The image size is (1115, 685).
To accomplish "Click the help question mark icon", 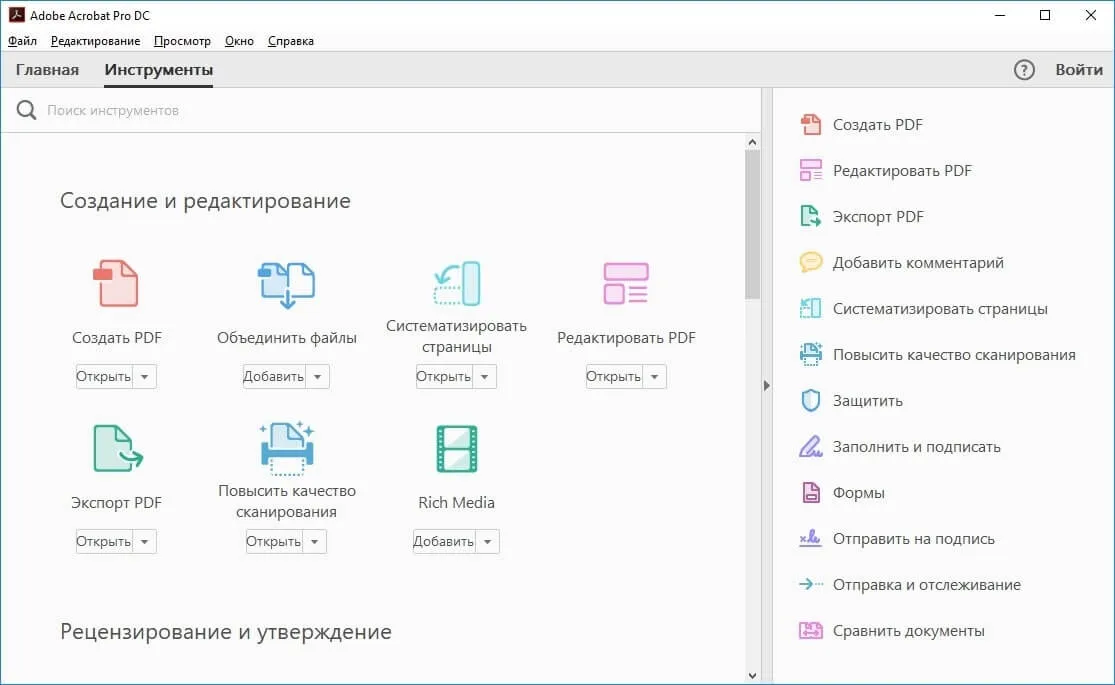I will point(1024,69).
